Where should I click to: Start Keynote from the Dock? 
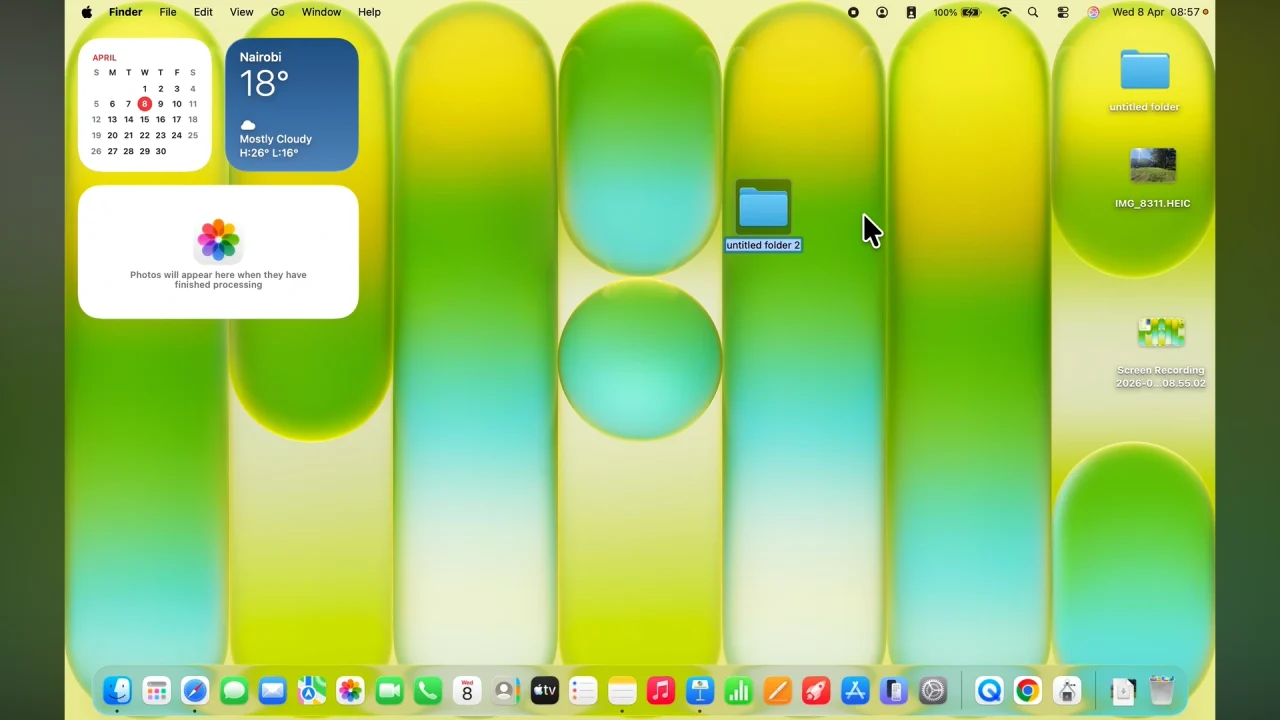coord(698,690)
